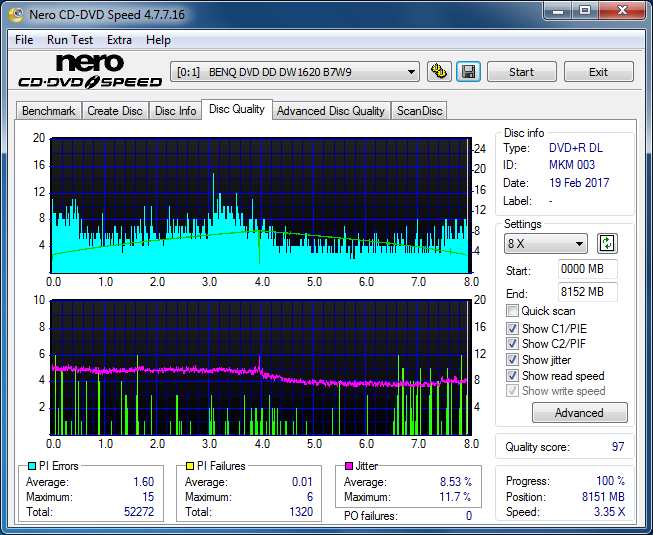Image resolution: width=653 pixels, height=535 pixels.
Task: Click the Position value 8151 MB
Action: (603, 497)
